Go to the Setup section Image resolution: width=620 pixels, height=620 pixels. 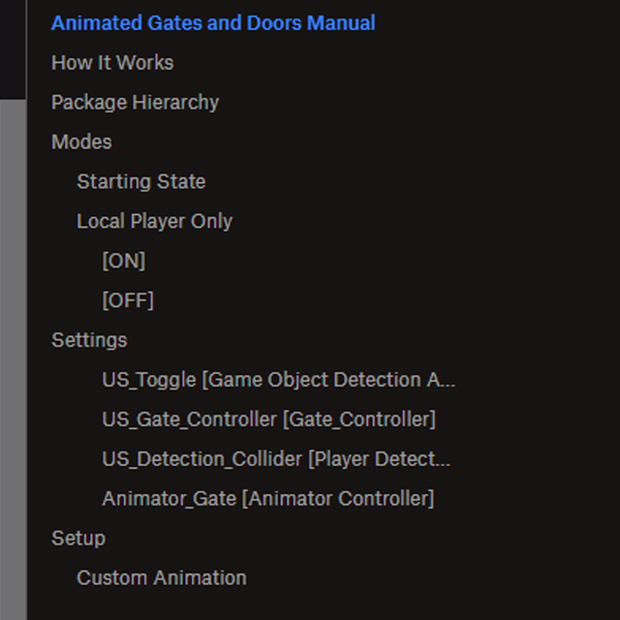pos(78,539)
